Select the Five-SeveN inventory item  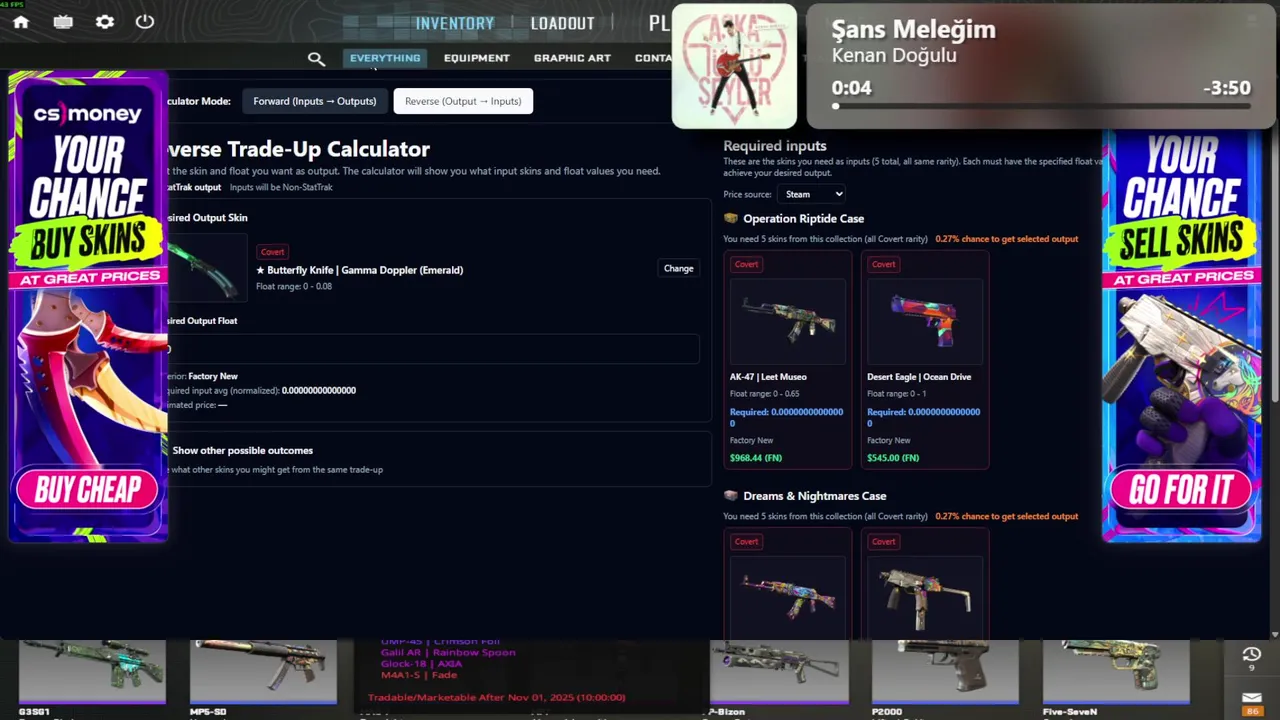click(1116, 672)
